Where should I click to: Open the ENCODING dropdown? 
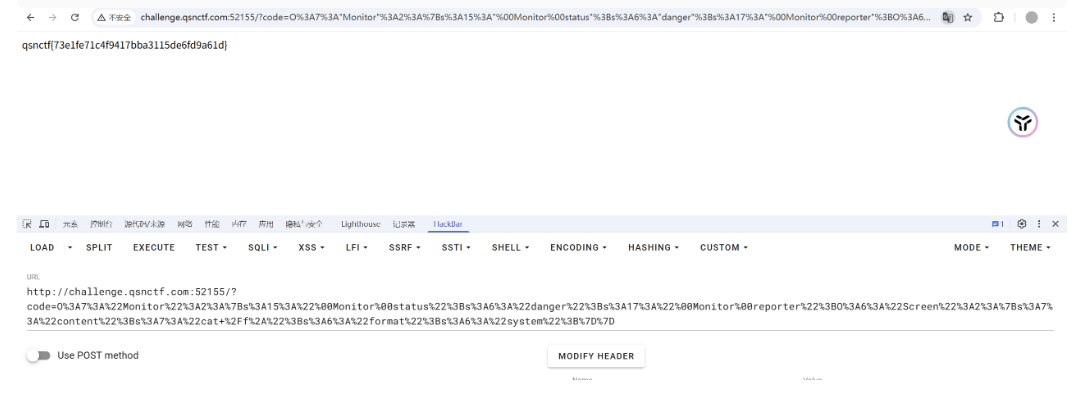[581, 247]
